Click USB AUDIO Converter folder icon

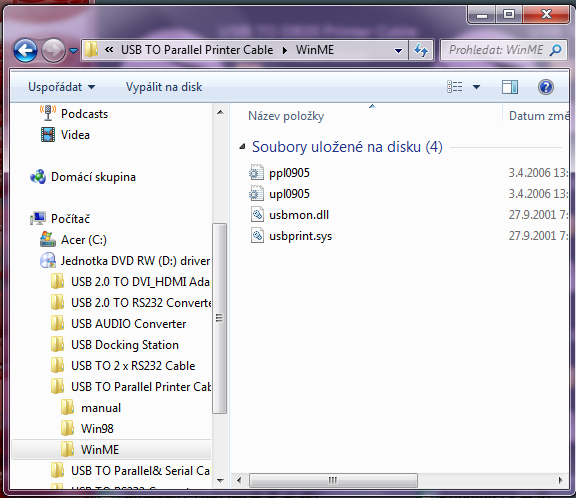pyautogui.click(x=58, y=324)
